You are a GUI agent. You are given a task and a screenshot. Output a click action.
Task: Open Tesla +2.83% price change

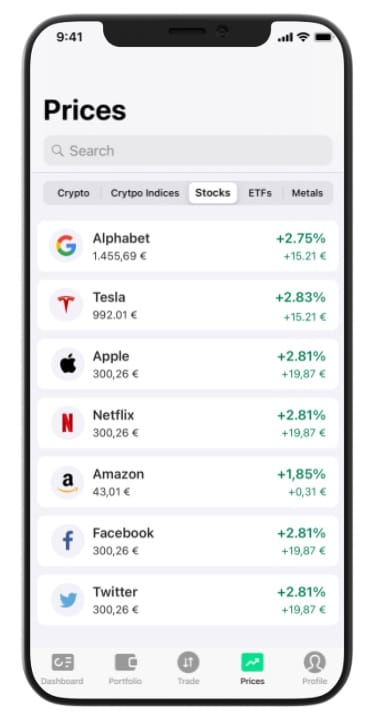tap(300, 297)
